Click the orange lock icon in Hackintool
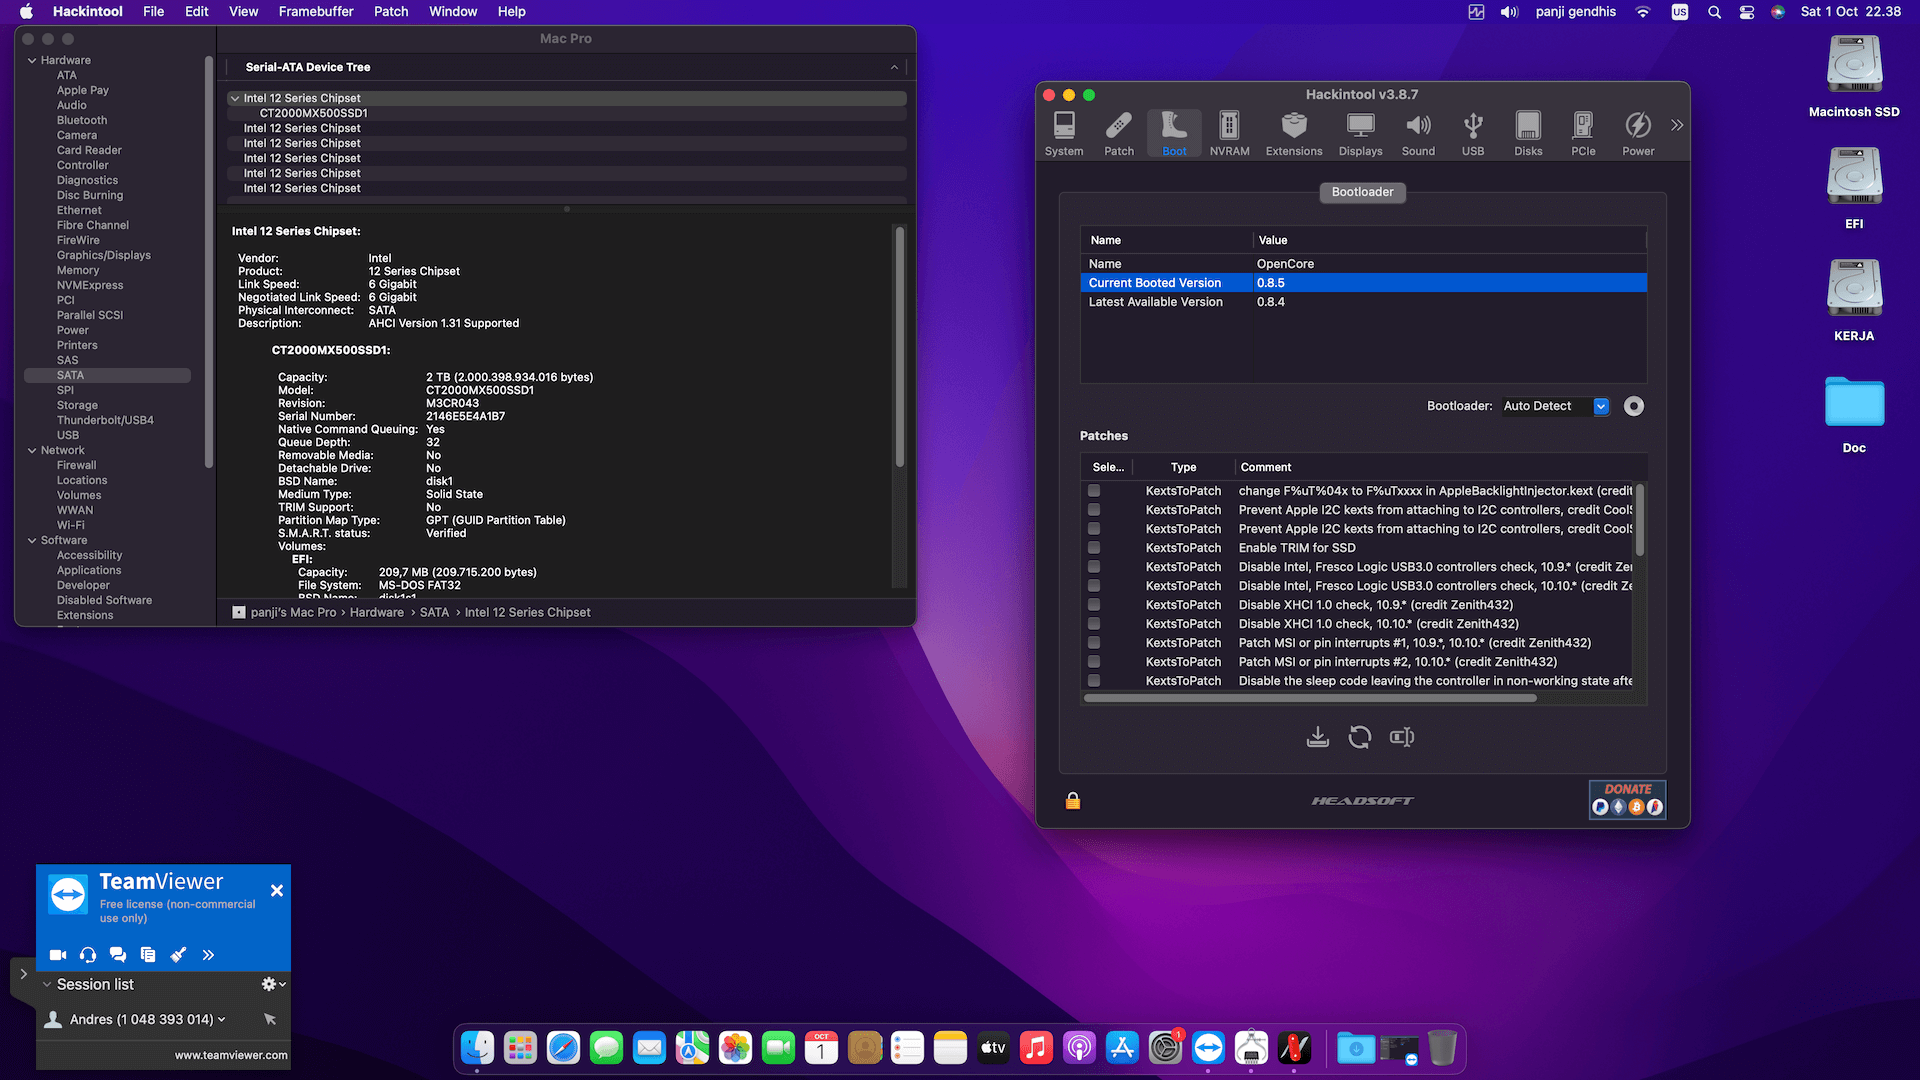The height and width of the screenshot is (1080, 1920). (1073, 801)
